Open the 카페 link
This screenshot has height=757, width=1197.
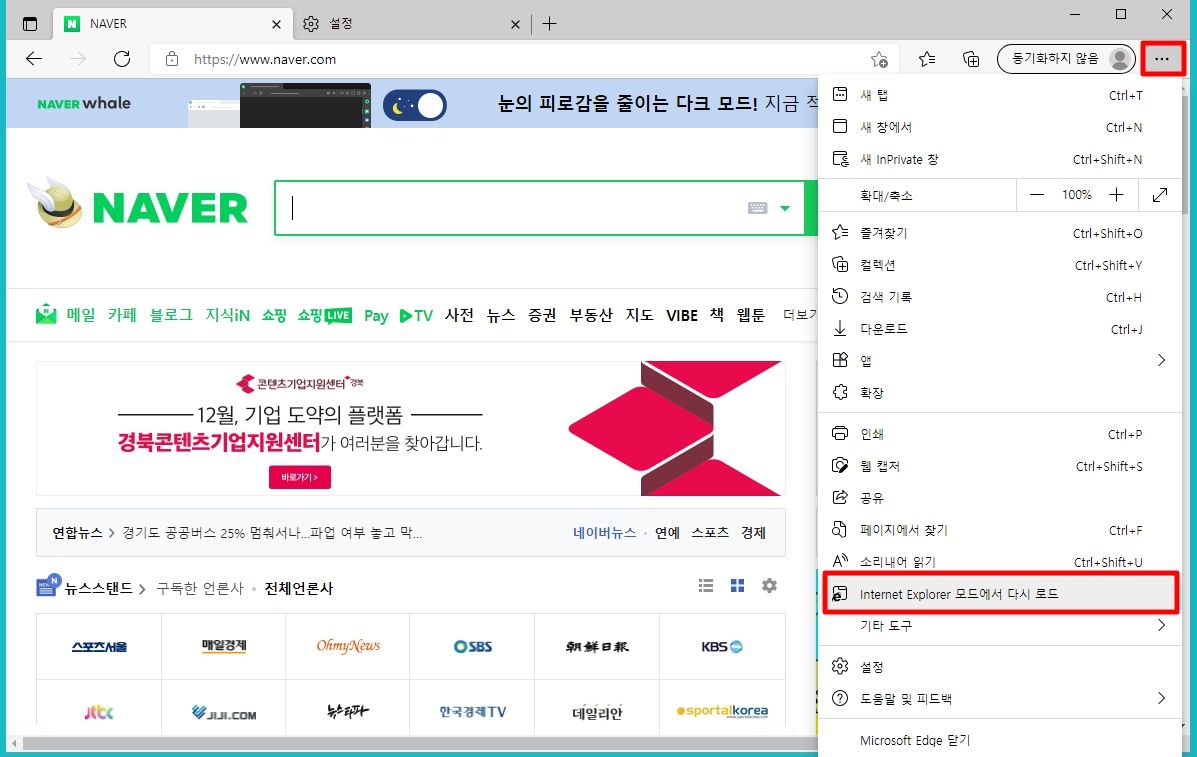[122, 314]
